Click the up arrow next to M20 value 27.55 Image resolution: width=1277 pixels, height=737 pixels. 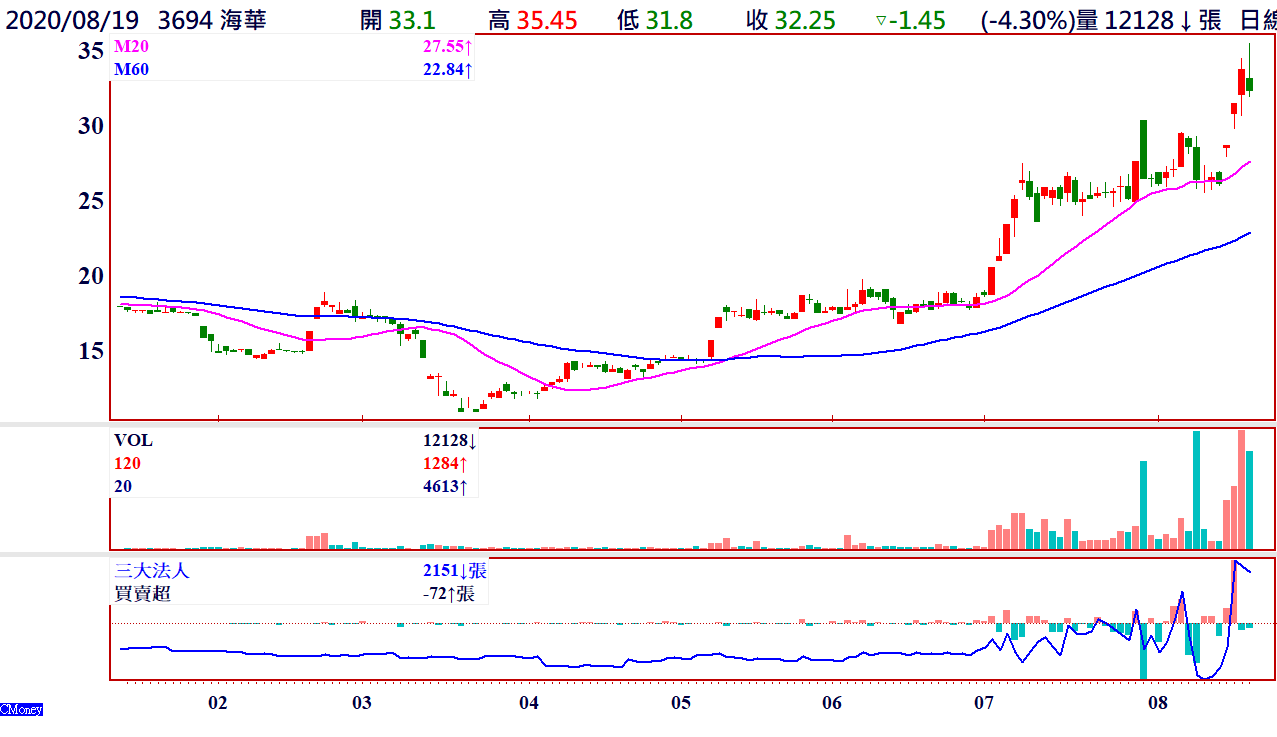(x=468, y=47)
